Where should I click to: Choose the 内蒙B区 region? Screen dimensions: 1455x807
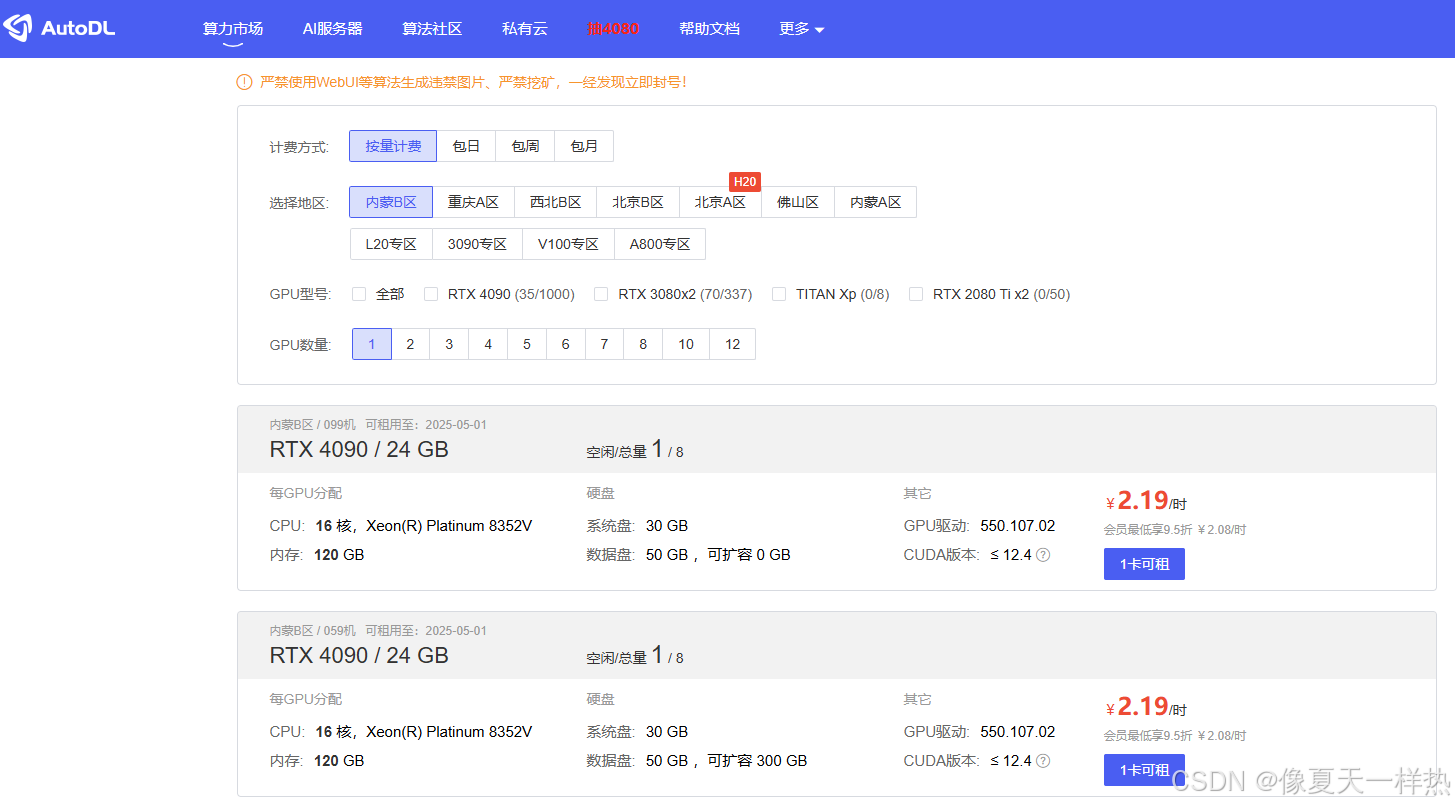pyautogui.click(x=391, y=202)
